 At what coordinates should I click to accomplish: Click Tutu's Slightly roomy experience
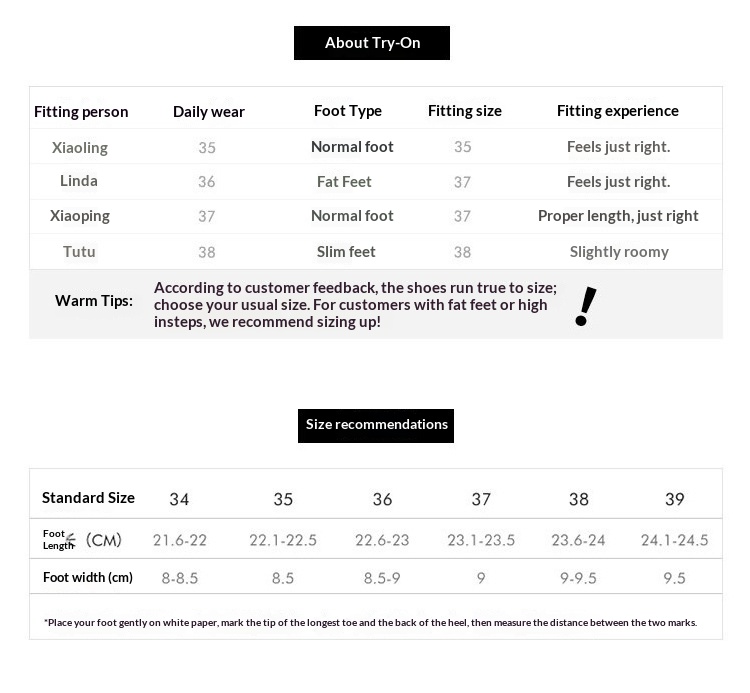tap(619, 252)
